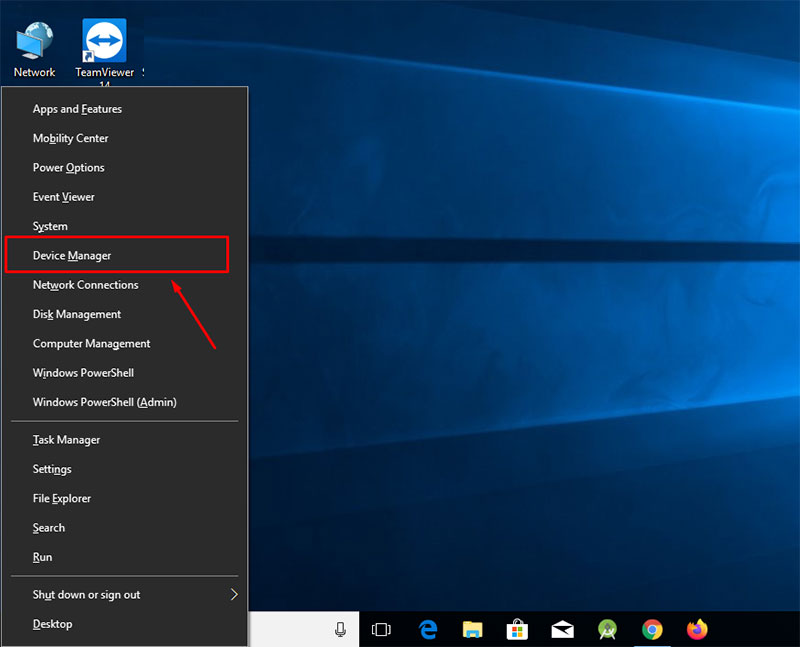Open Computer Management
The width and height of the screenshot is (800, 647).
(124, 343)
